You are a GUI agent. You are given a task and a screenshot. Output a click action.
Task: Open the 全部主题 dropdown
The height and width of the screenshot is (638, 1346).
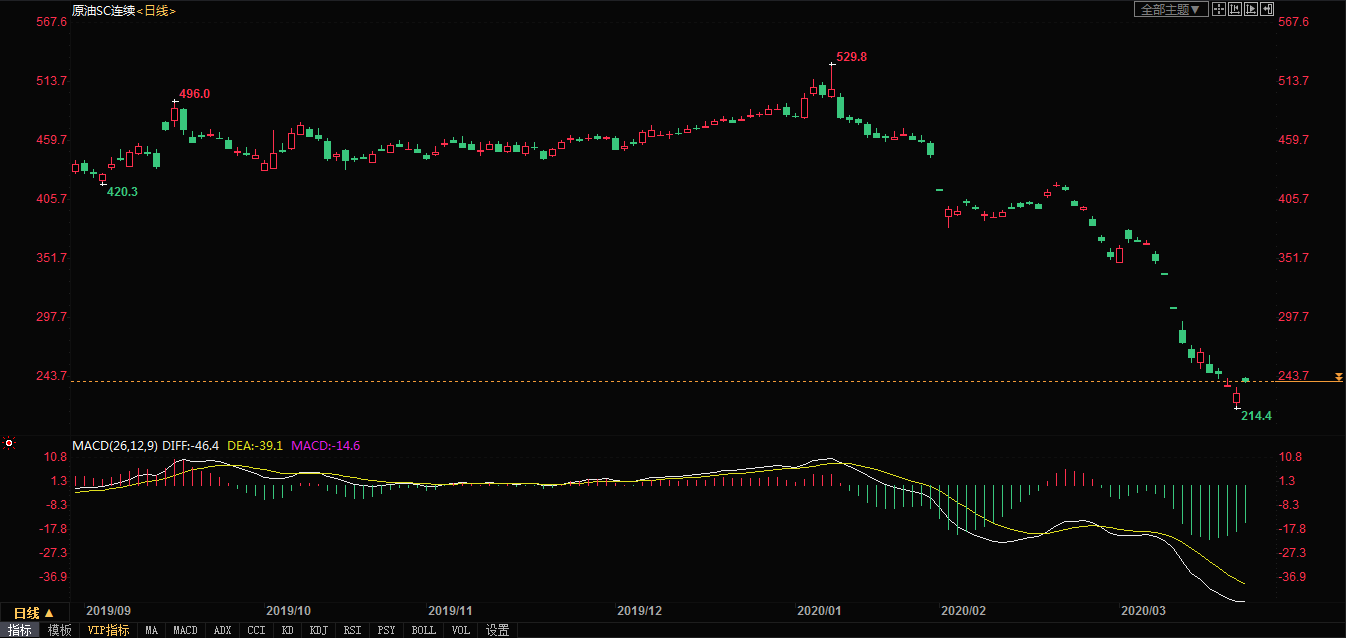(1170, 9)
